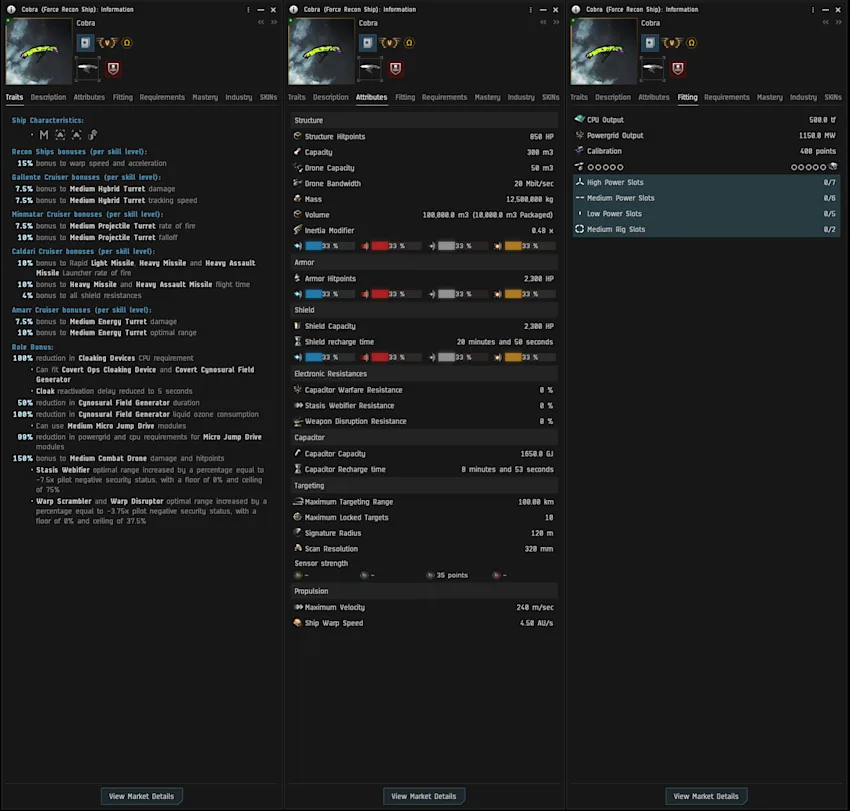Select the Low Power Slots row
Viewport: 850px width, 811px height.
click(x=706, y=214)
